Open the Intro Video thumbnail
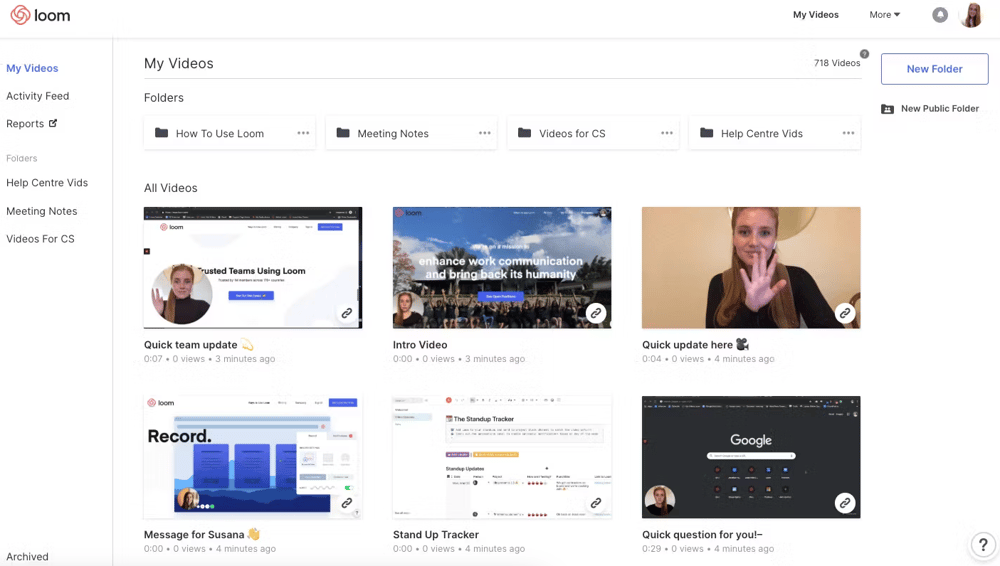Screen dimensions: 1000x566 (x=502, y=267)
